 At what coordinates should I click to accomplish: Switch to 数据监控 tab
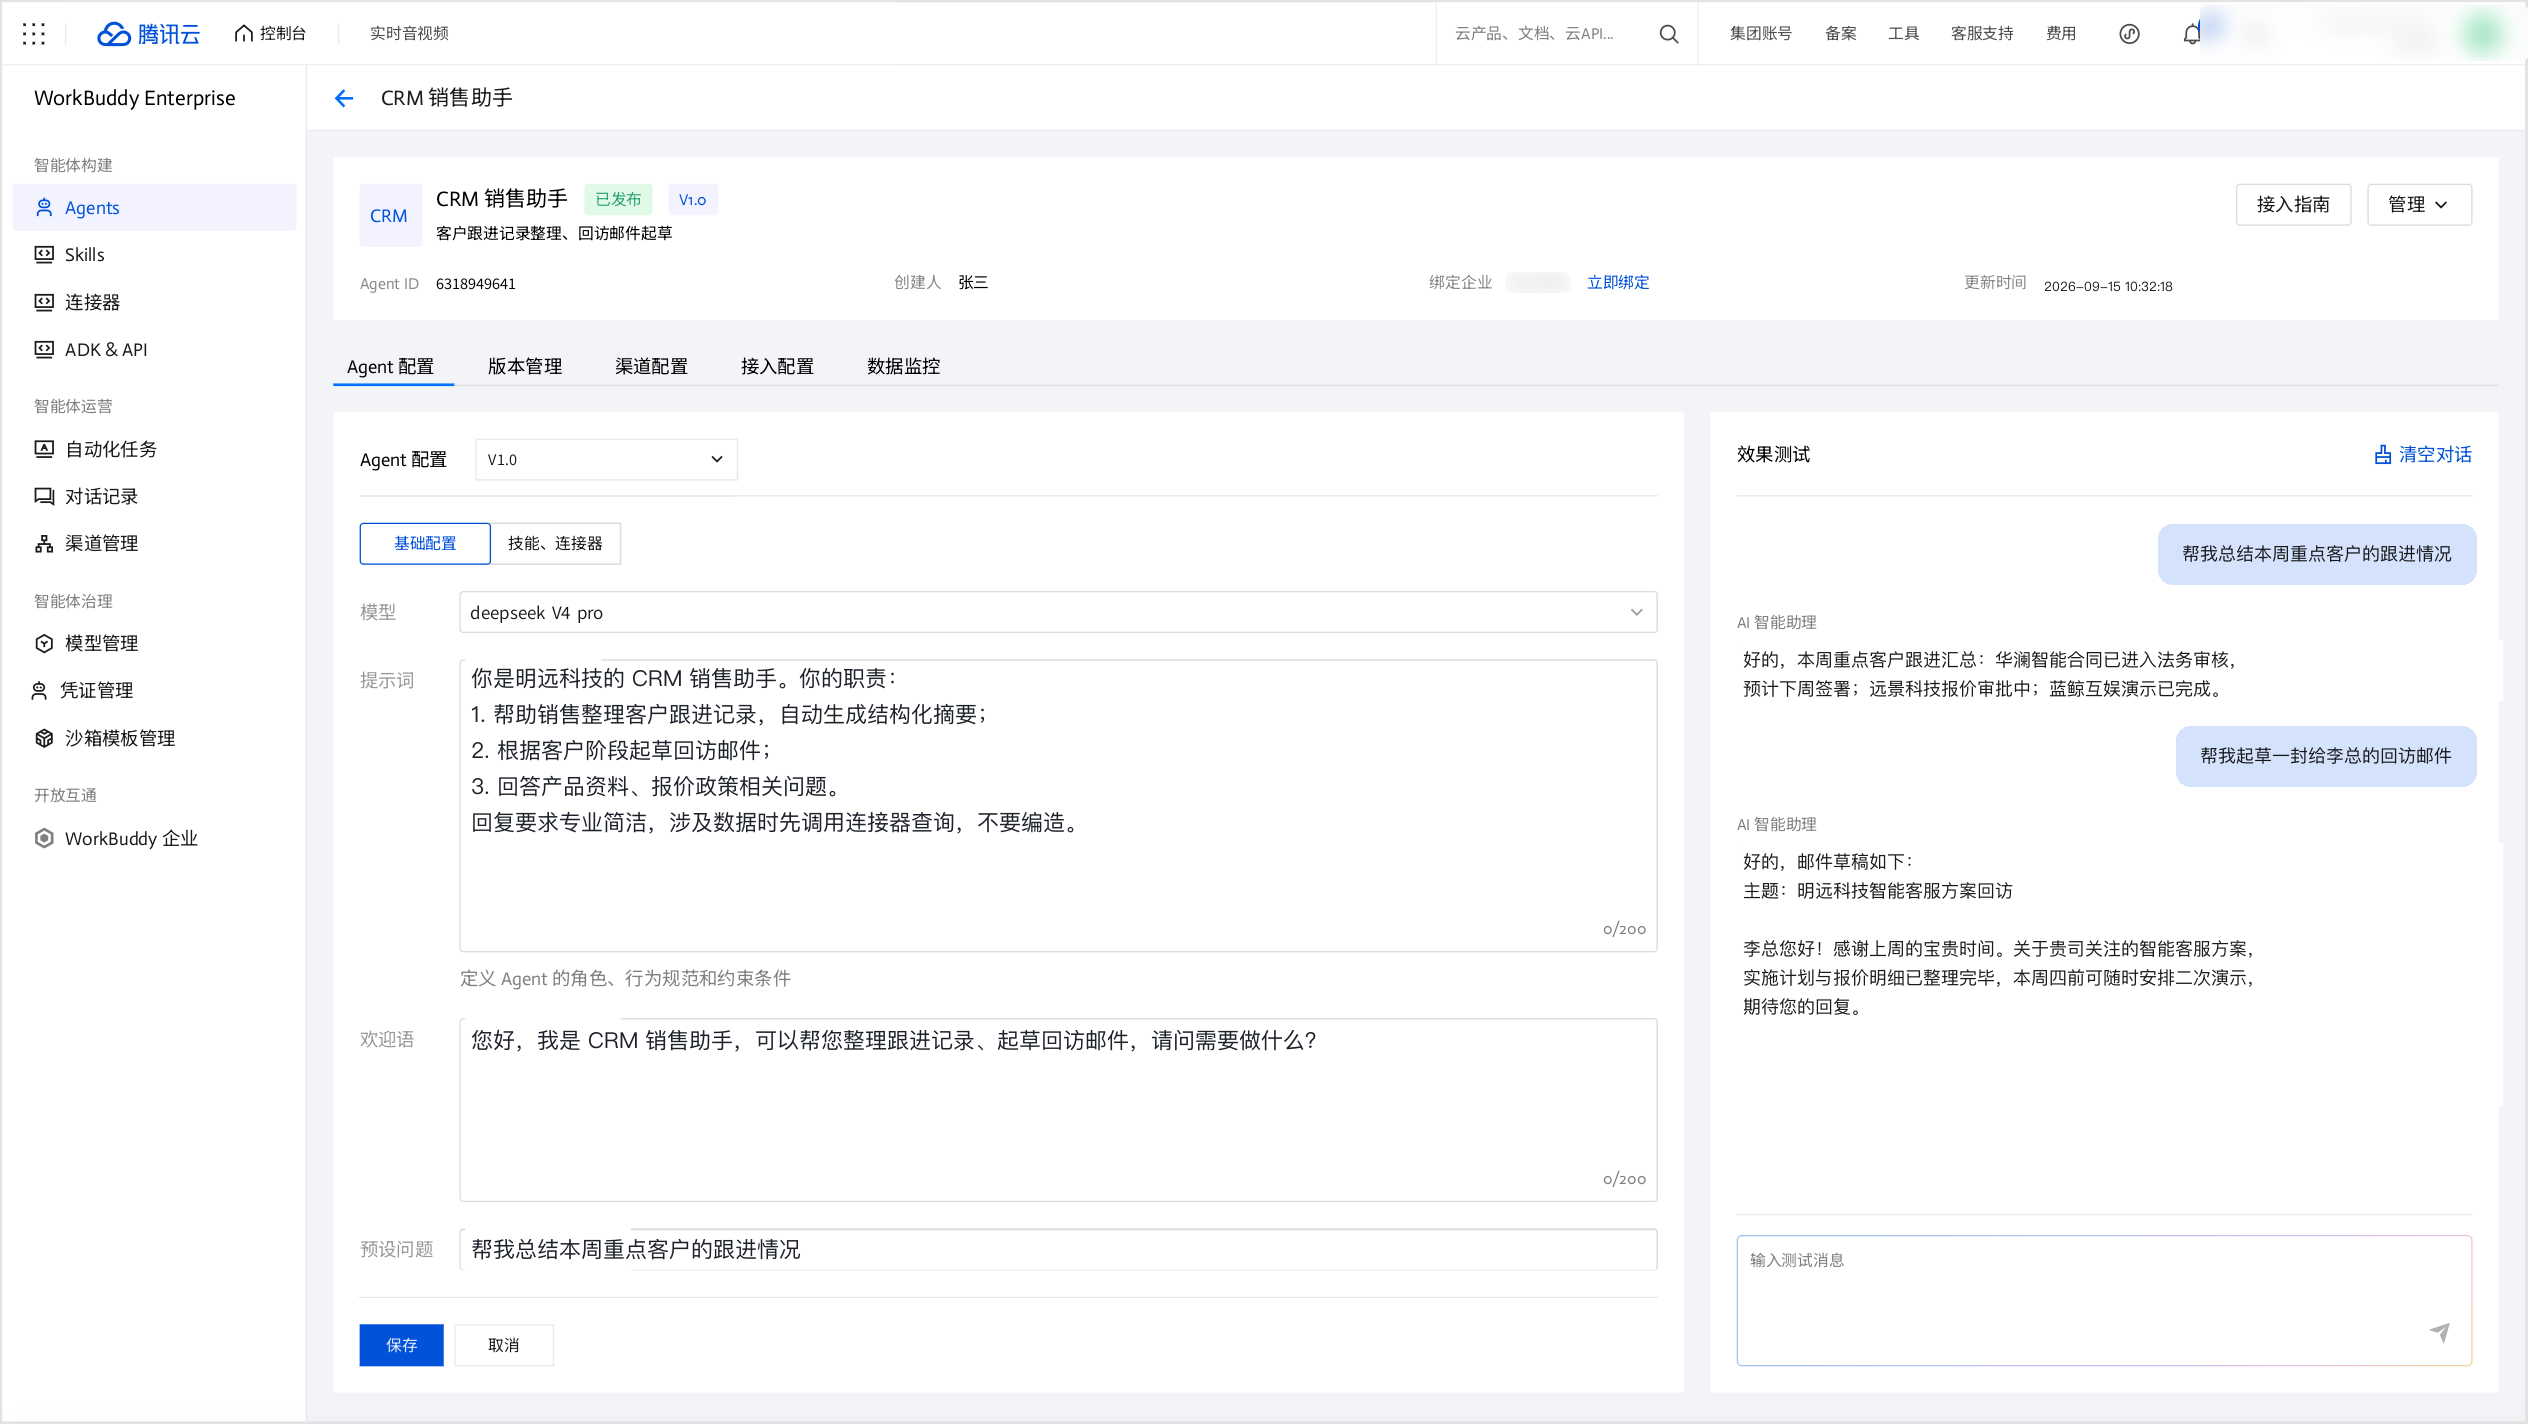coord(903,366)
